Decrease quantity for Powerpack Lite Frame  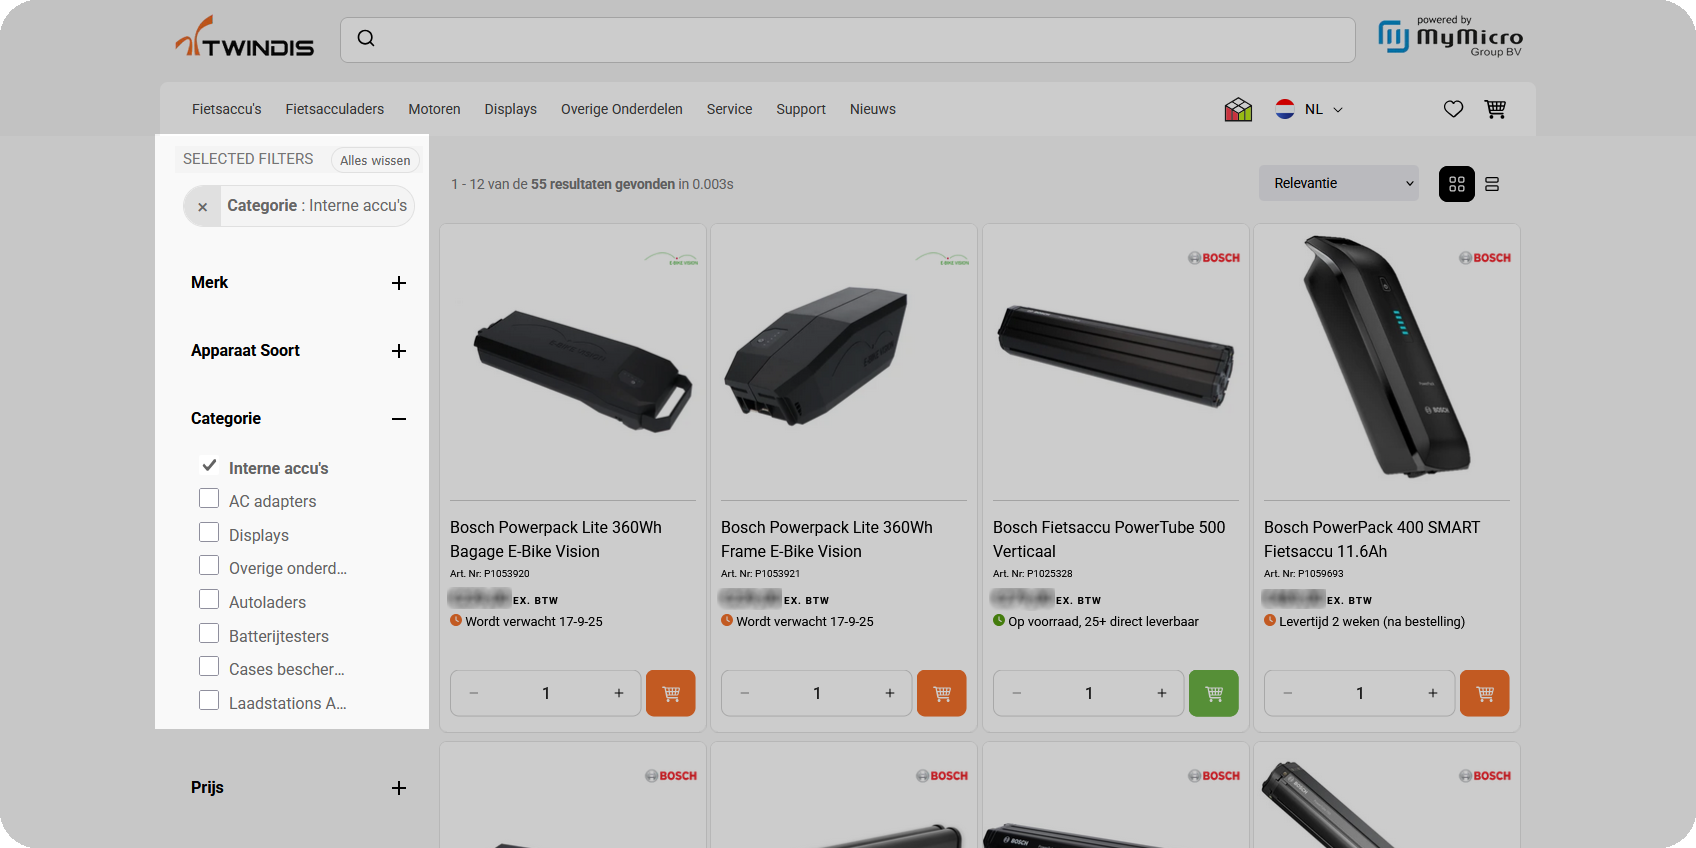(745, 693)
